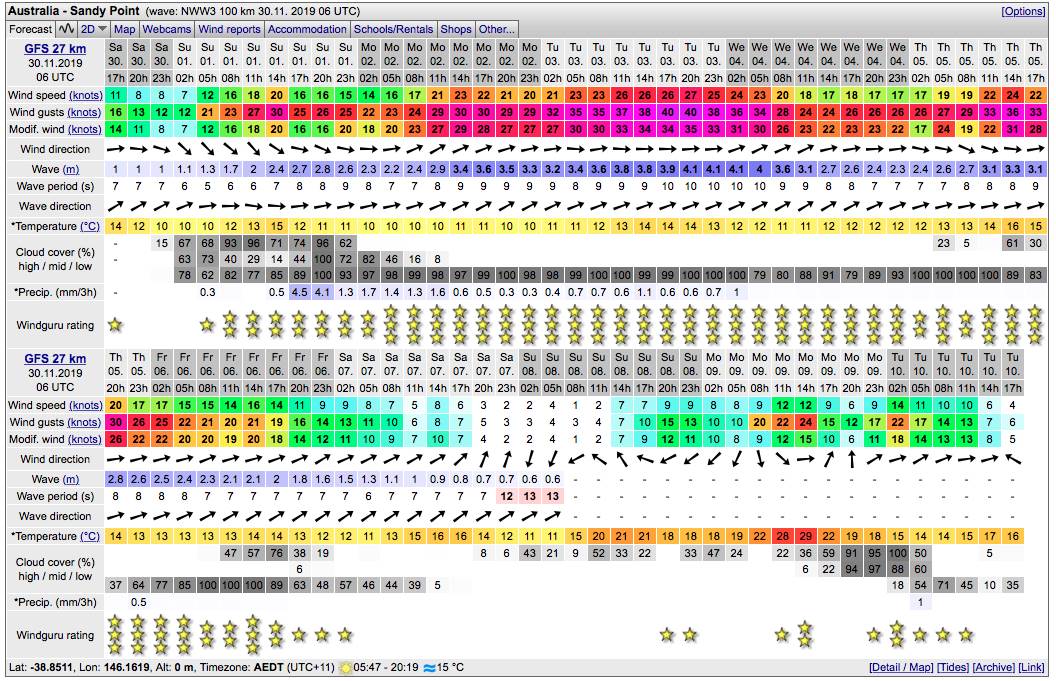This screenshot has width=1056, height=681.
Task: Open the Tides link
Action: point(952,667)
